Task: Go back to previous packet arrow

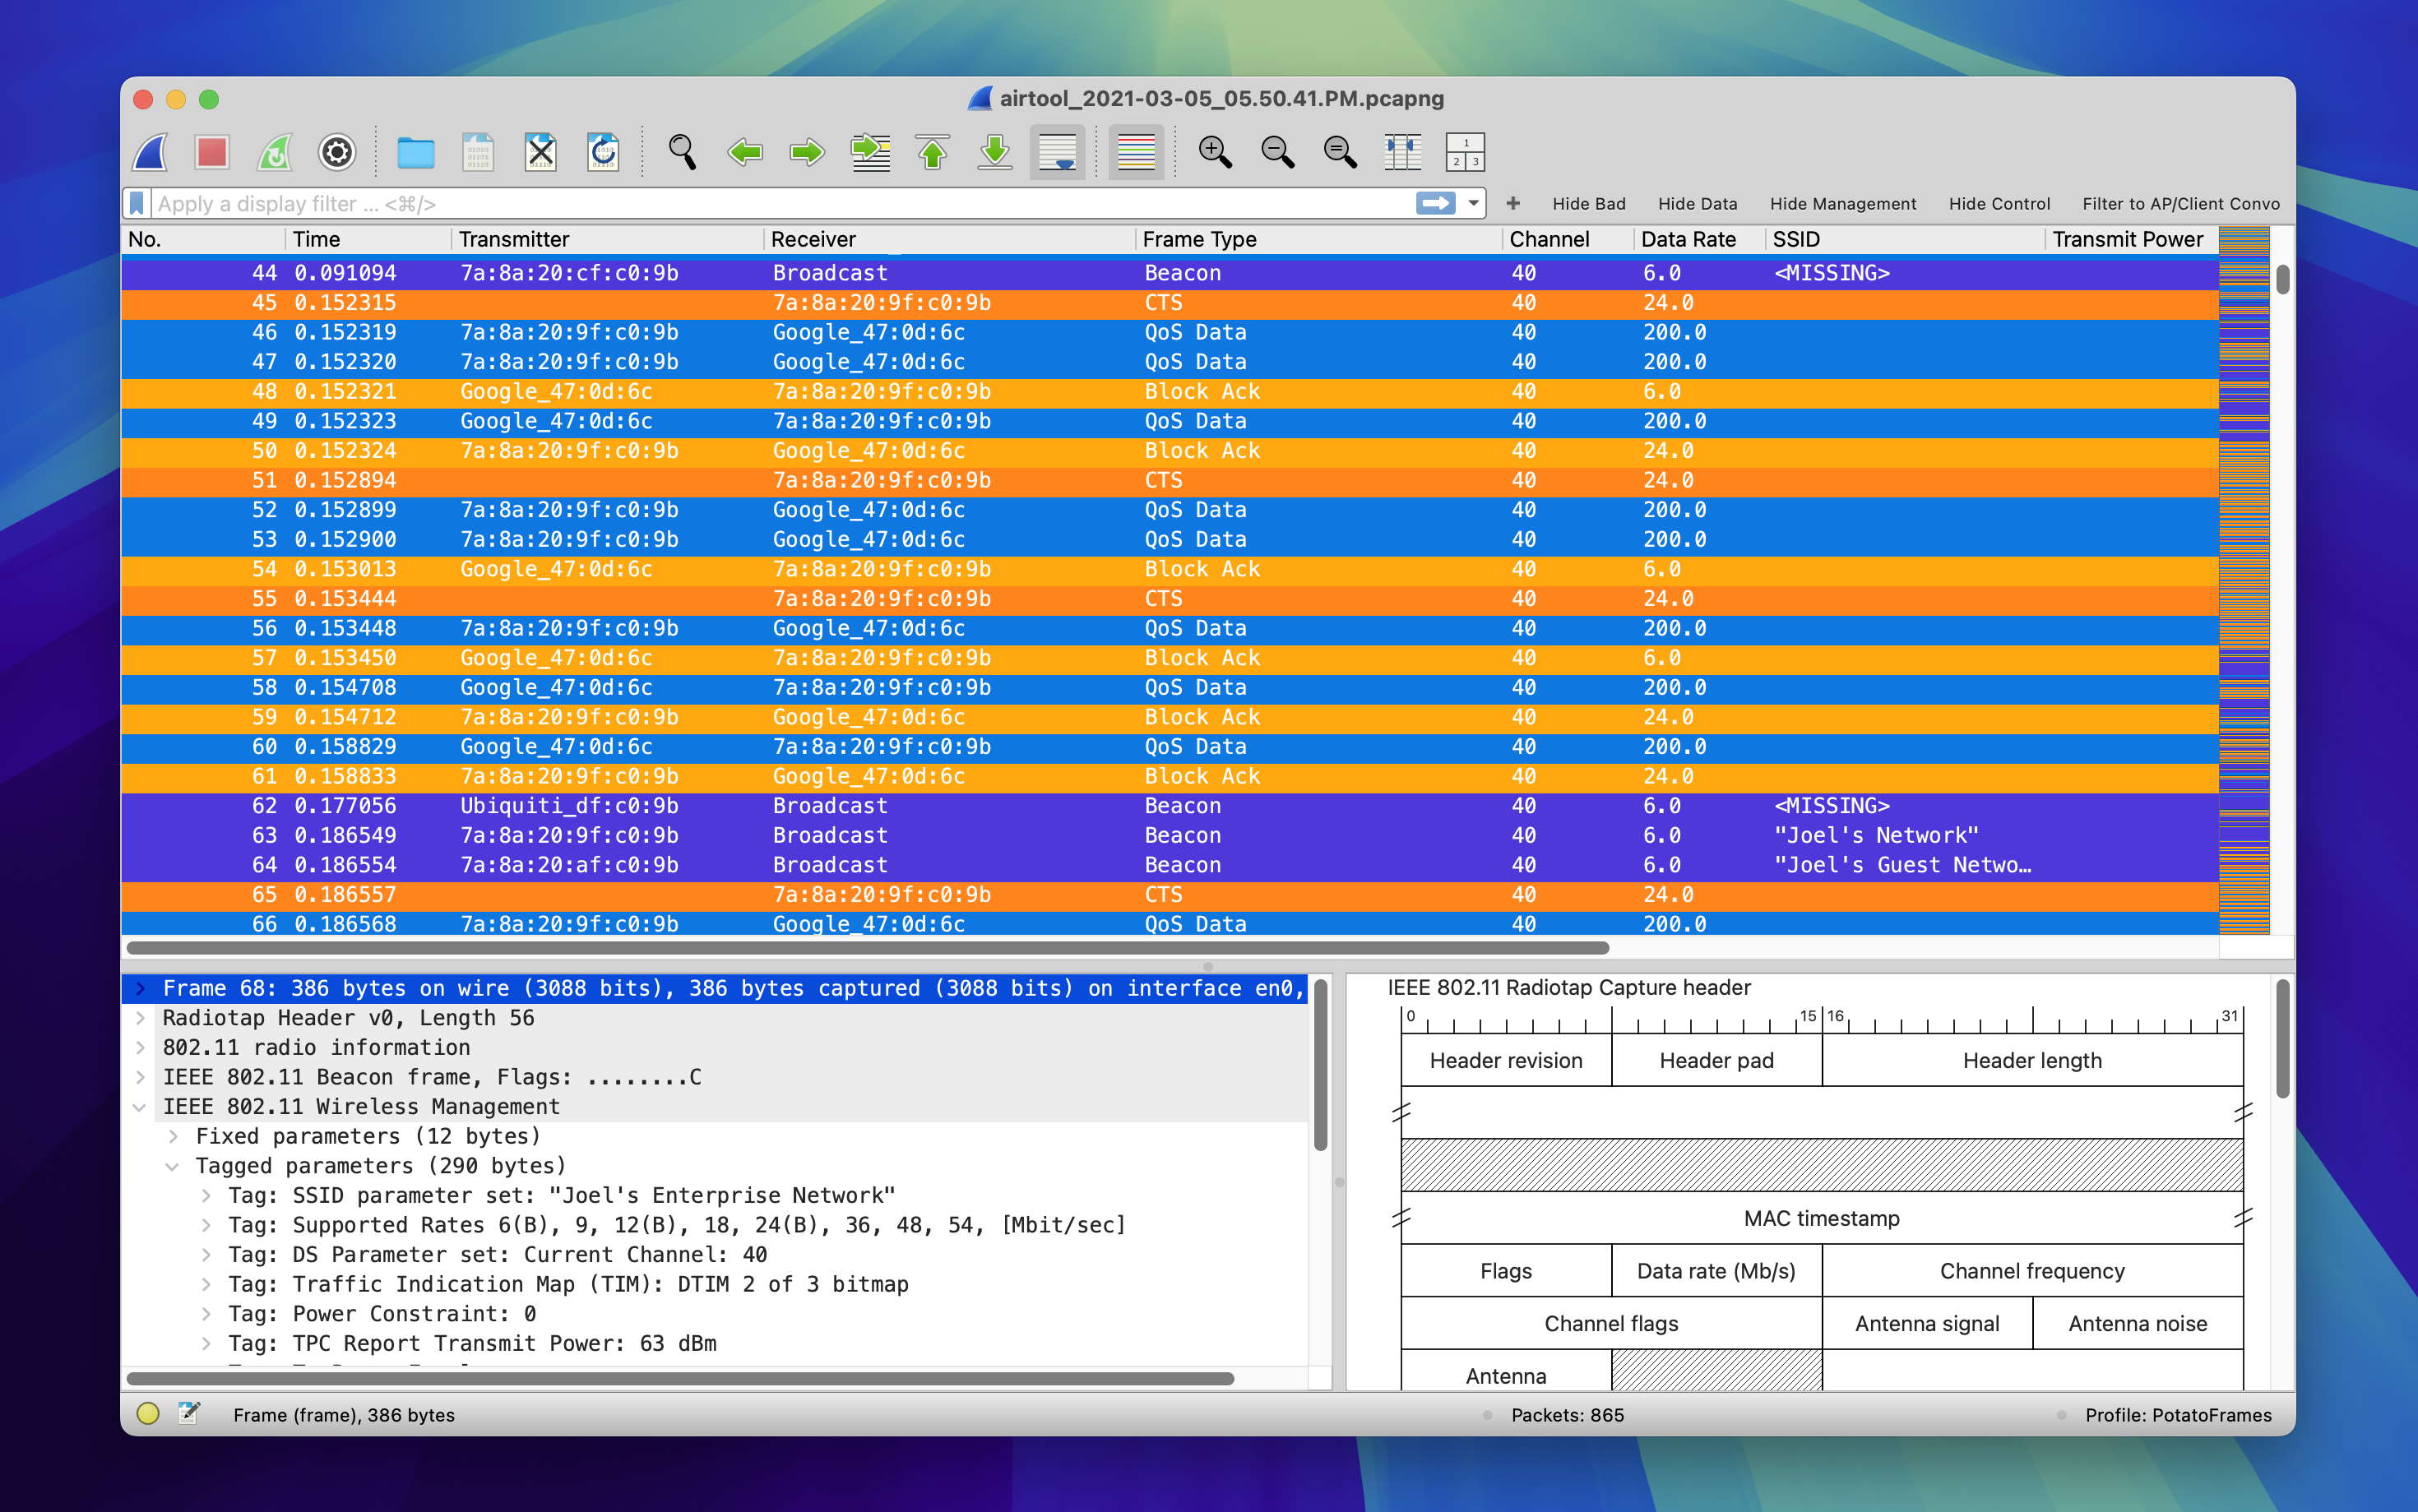Action: tap(745, 153)
